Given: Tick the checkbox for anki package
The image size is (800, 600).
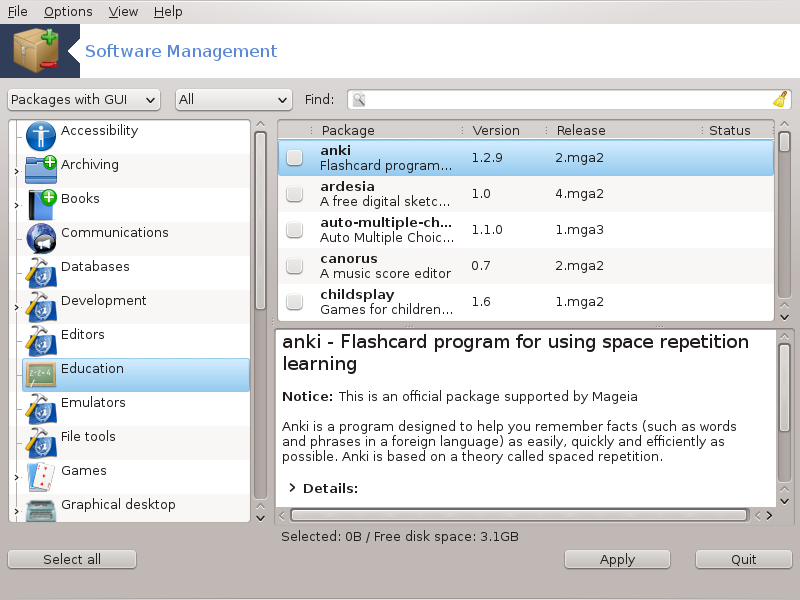Looking at the screenshot, I should click(294, 158).
